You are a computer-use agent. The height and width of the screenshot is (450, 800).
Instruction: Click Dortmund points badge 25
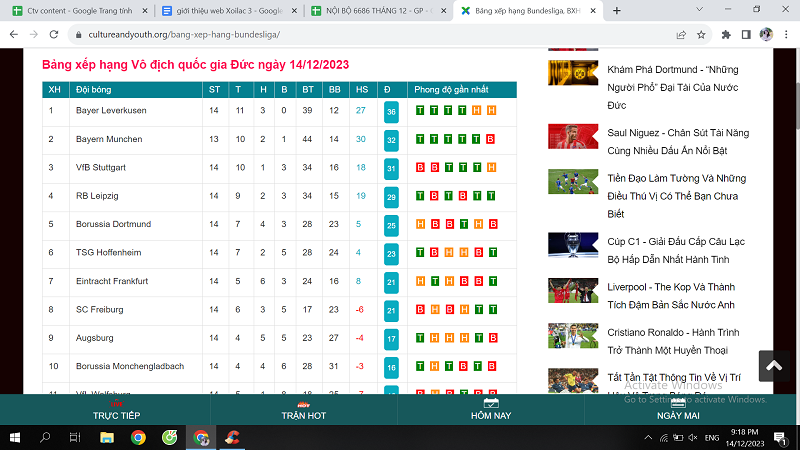click(x=391, y=226)
